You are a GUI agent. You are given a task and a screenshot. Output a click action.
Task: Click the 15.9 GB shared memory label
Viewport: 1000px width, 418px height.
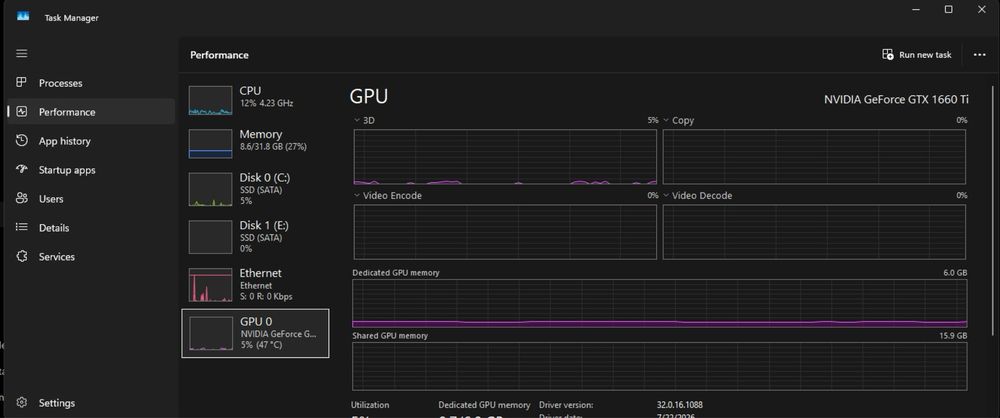953,335
